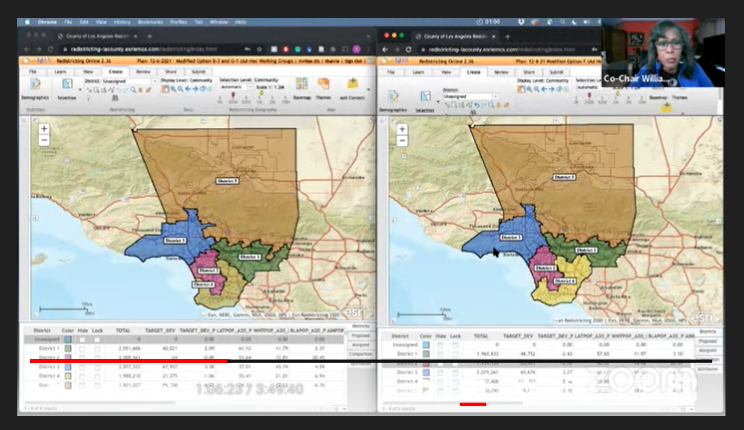
Task: Toggle Hide checkbox for Unassigned in left table
Action: tap(83, 339)
